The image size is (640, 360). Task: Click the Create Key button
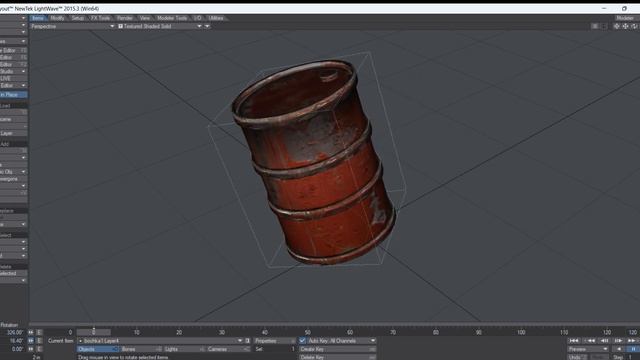pos(337,349)
